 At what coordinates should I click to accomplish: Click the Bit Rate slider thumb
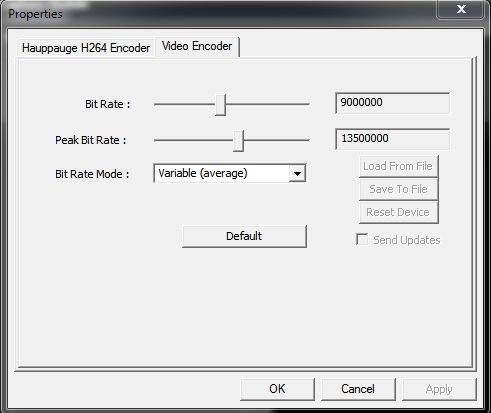coord(220,105)
